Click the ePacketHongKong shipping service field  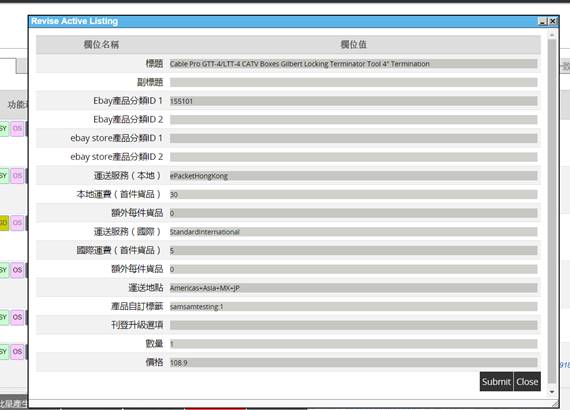coord(353,176)
